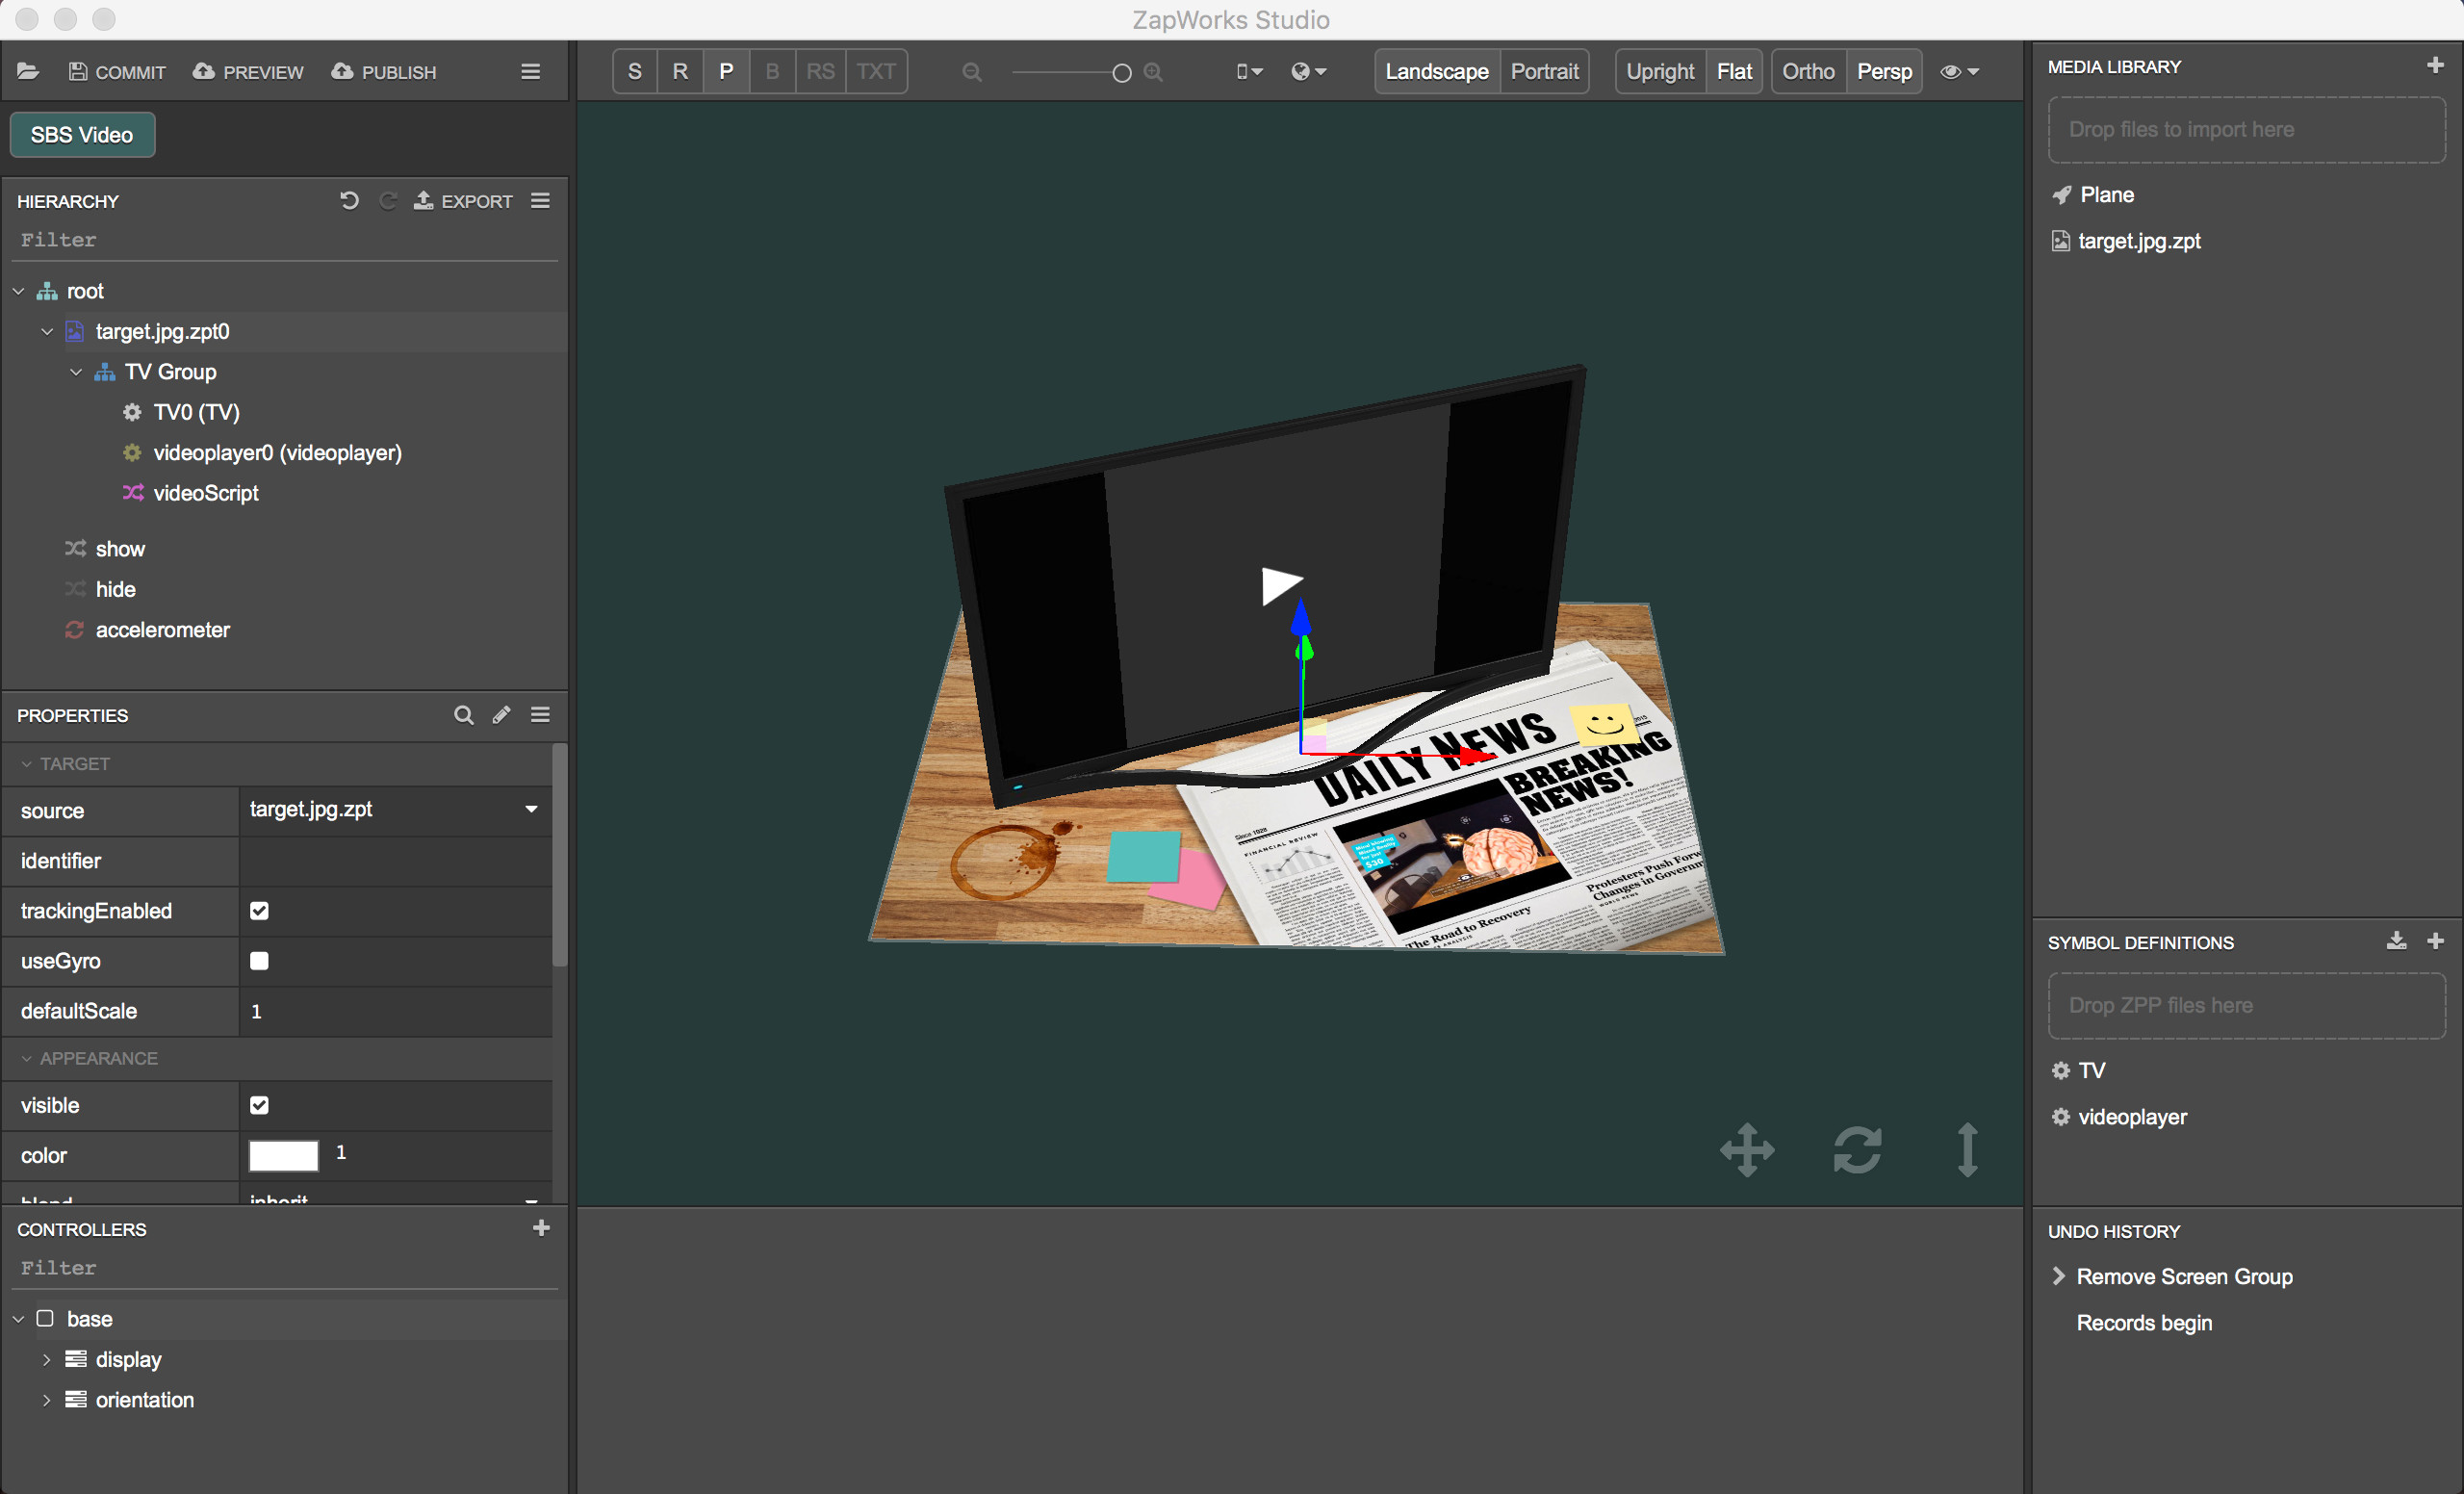Viewport: 2464px width, 1494px height.
Task: Open the source target.jpg.zpt dropdown
Action: [531, 809]
